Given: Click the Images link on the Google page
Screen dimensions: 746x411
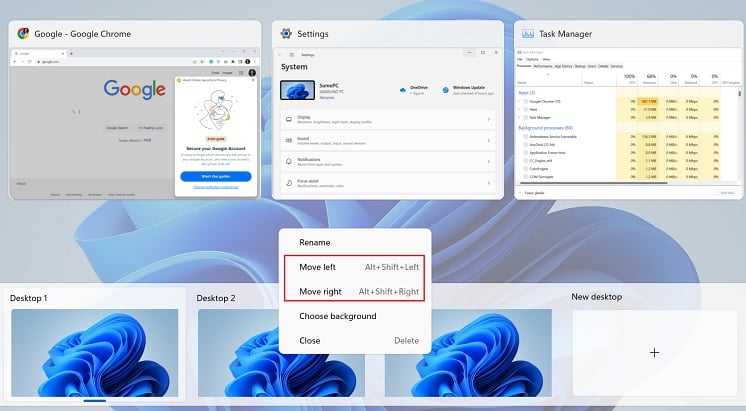Looking at the screenshot, I should coord(227,73).
